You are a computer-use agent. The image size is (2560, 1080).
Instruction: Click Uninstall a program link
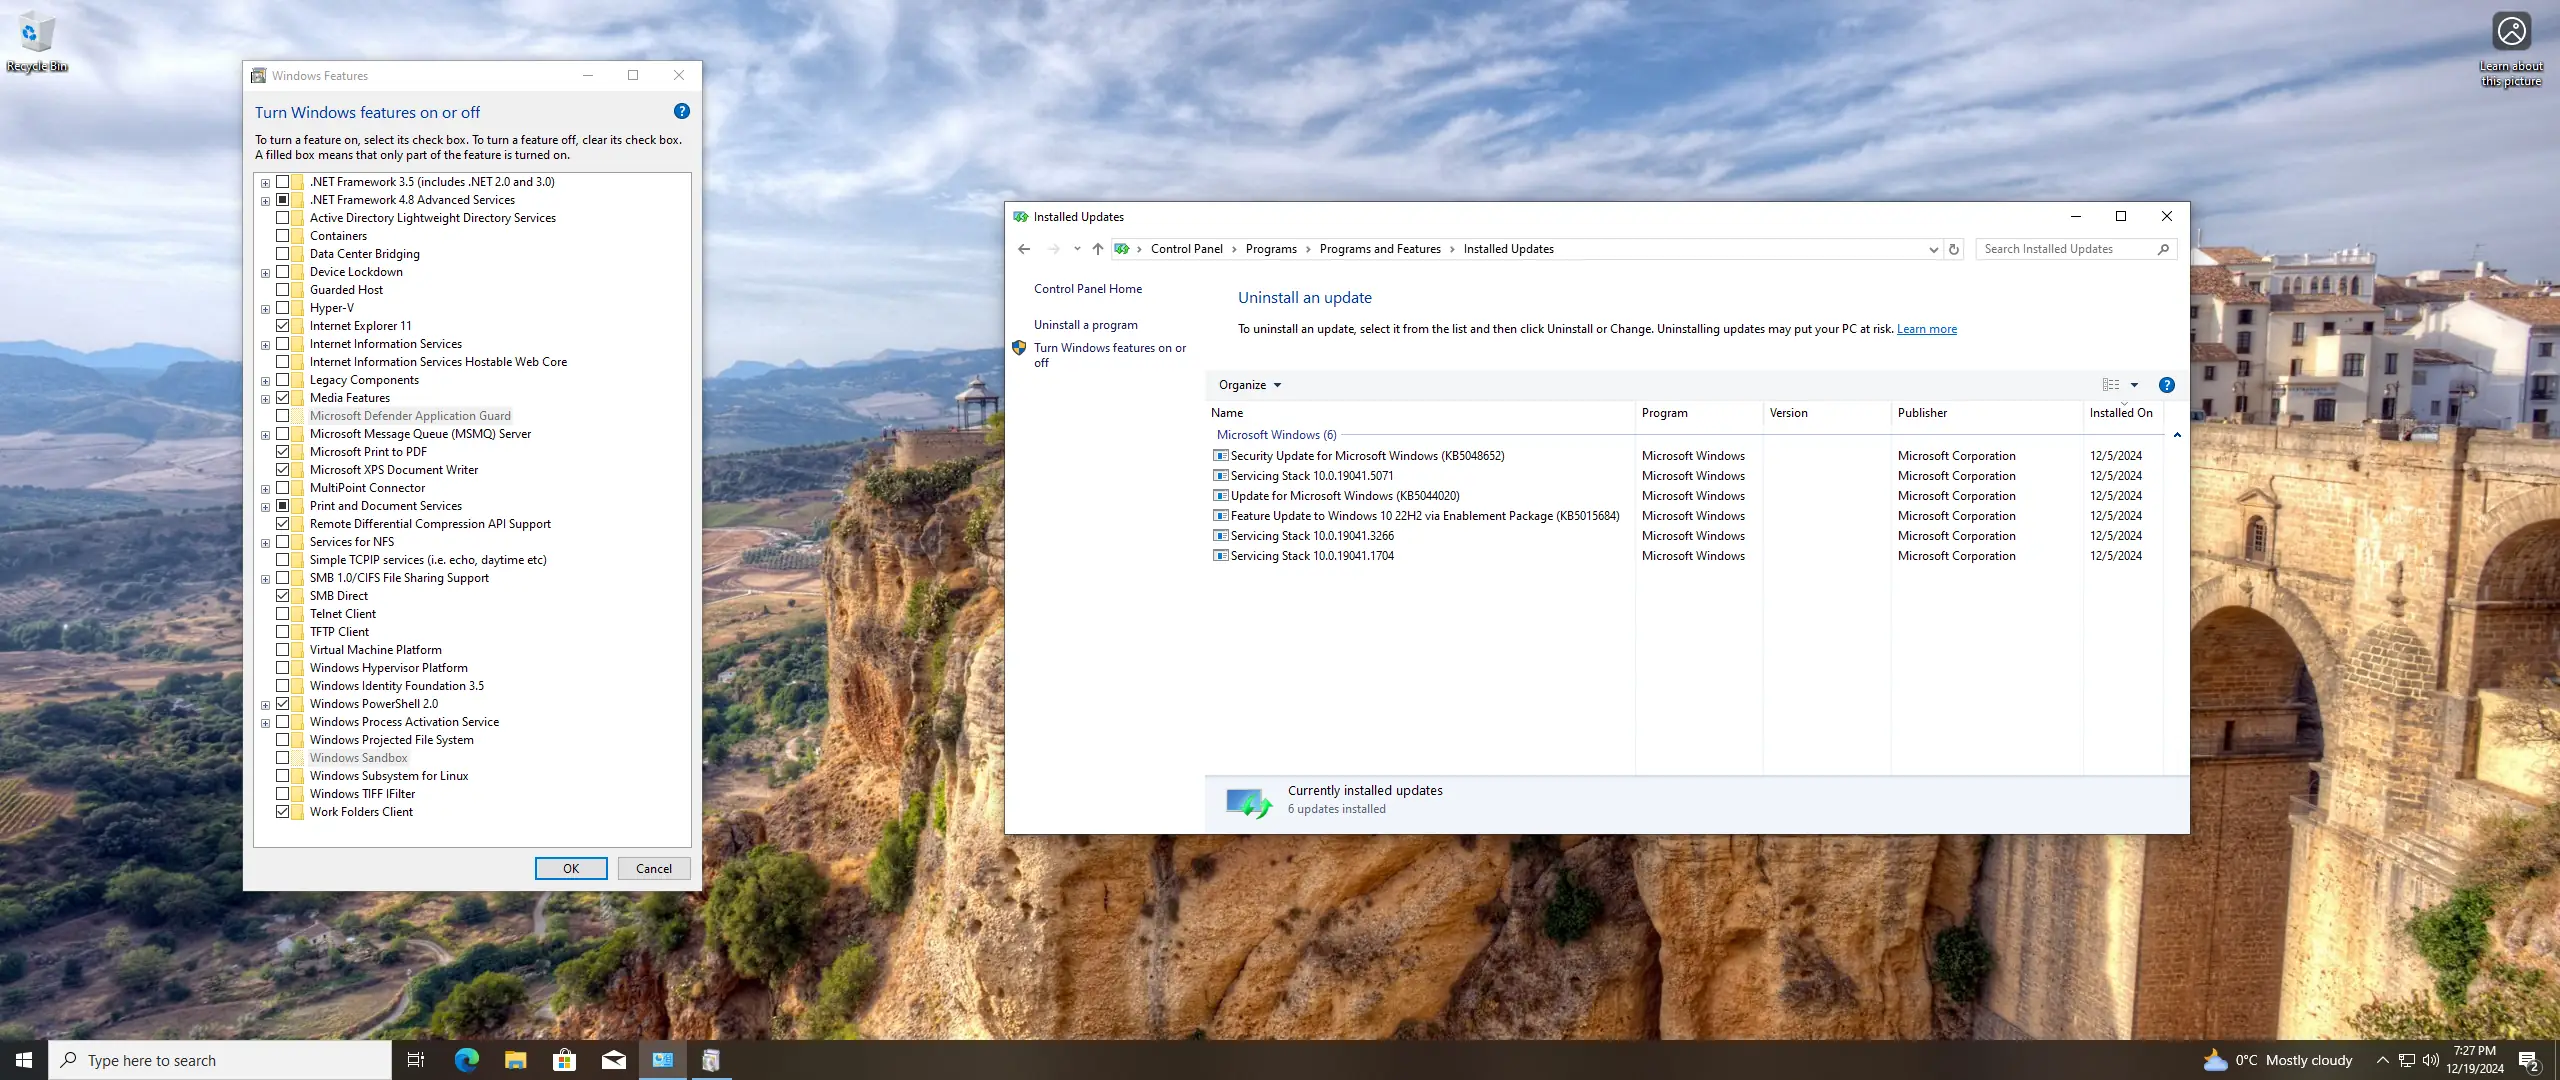coord(1085,325)
